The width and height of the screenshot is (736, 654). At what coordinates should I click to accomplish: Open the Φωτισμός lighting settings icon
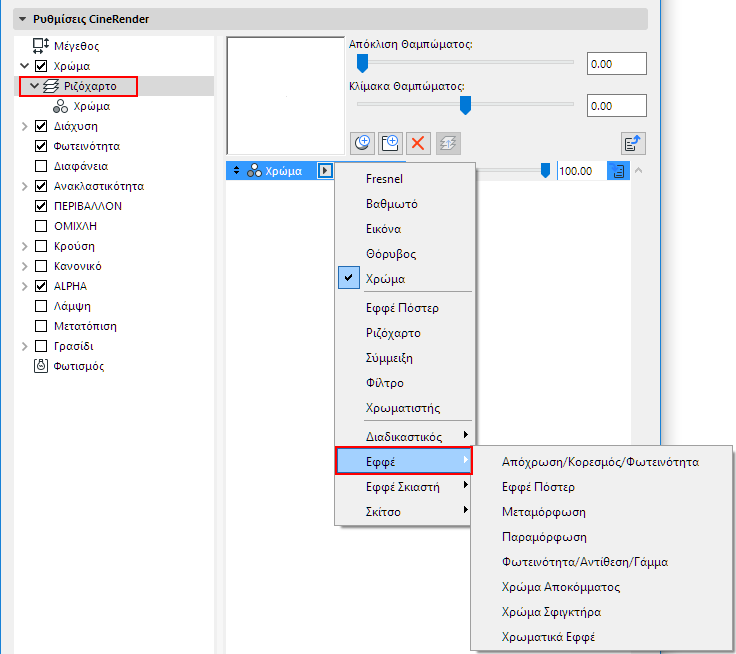[41, 366]
